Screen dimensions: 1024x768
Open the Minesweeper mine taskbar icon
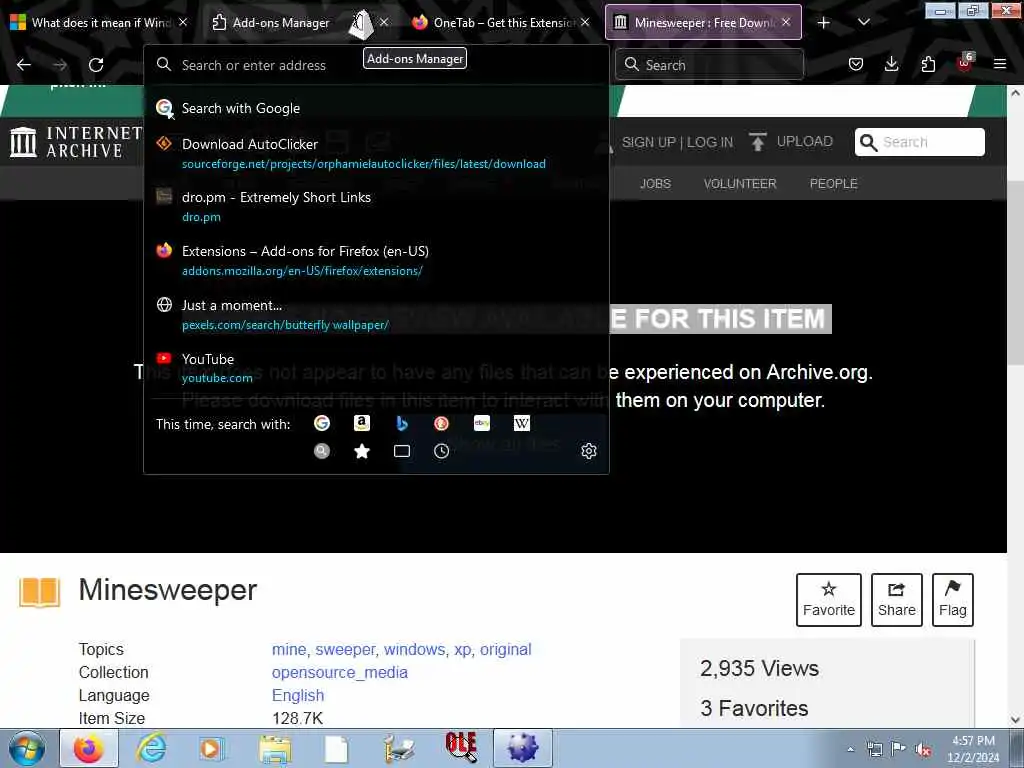click(x=522, y=748)
